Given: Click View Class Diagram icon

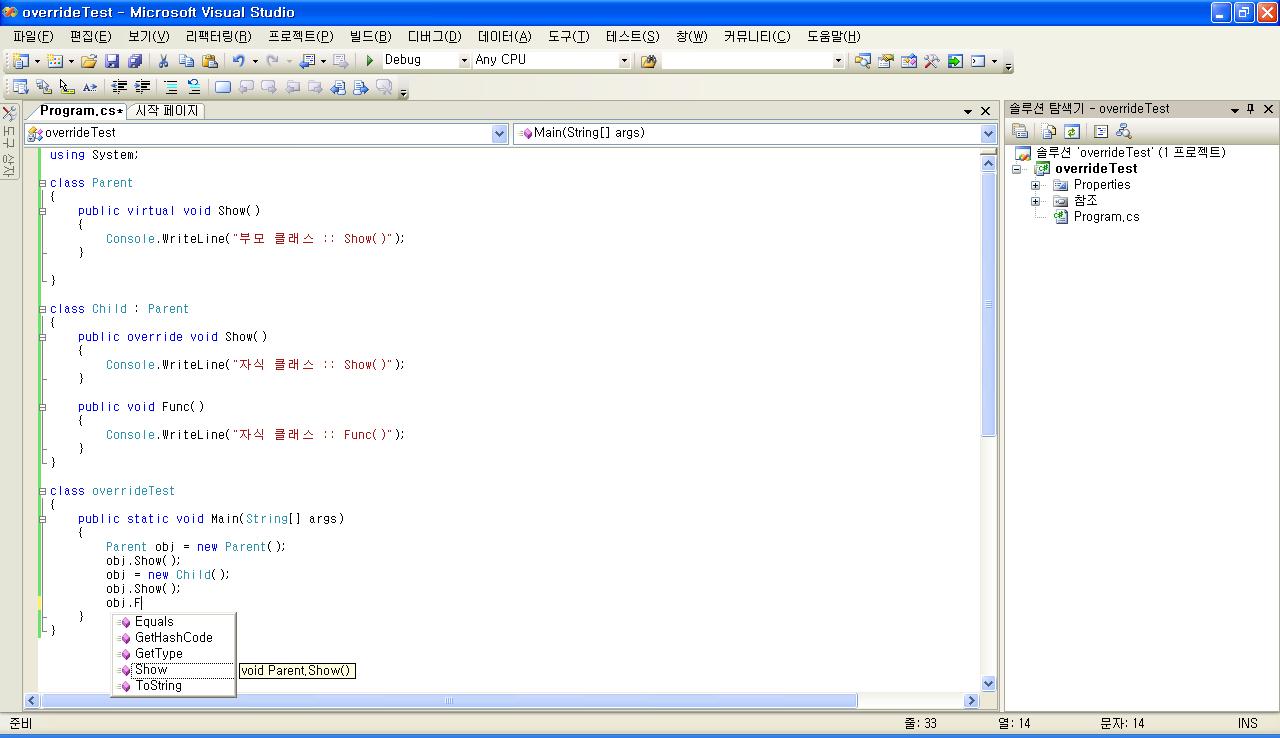Looking at the screenshot, I should click(x=1124, y=131).
